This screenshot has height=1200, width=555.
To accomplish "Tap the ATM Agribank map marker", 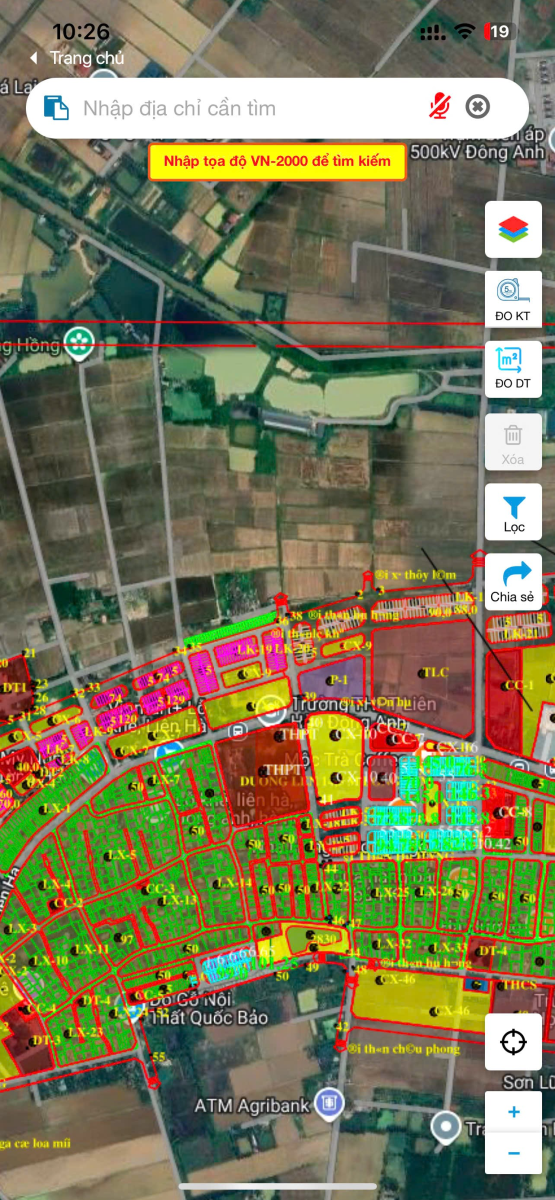I will 327,1104.
